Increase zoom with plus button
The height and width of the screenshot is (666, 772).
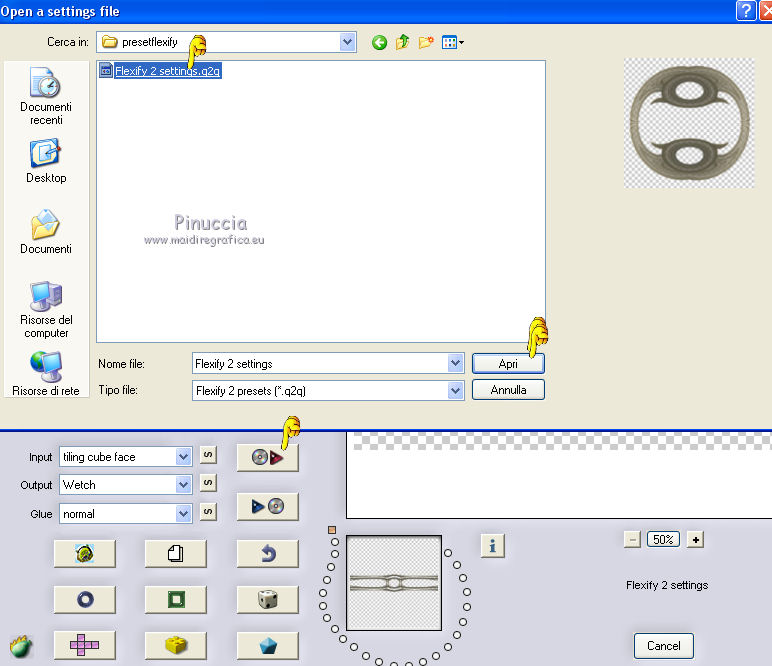[x=695, y=539]
